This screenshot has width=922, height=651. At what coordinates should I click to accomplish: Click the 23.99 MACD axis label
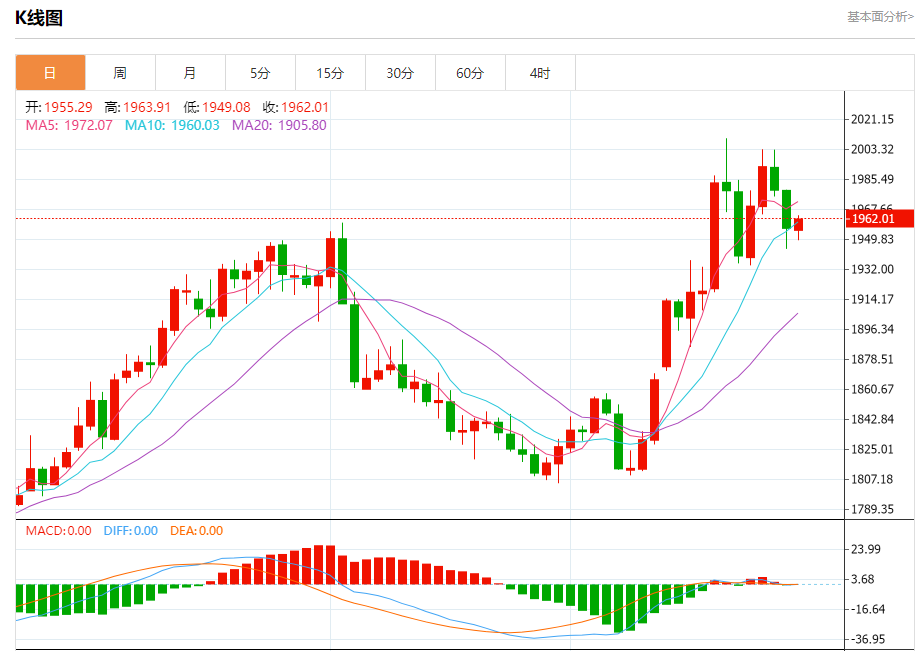pyautogui.click(x=866, y=549)
